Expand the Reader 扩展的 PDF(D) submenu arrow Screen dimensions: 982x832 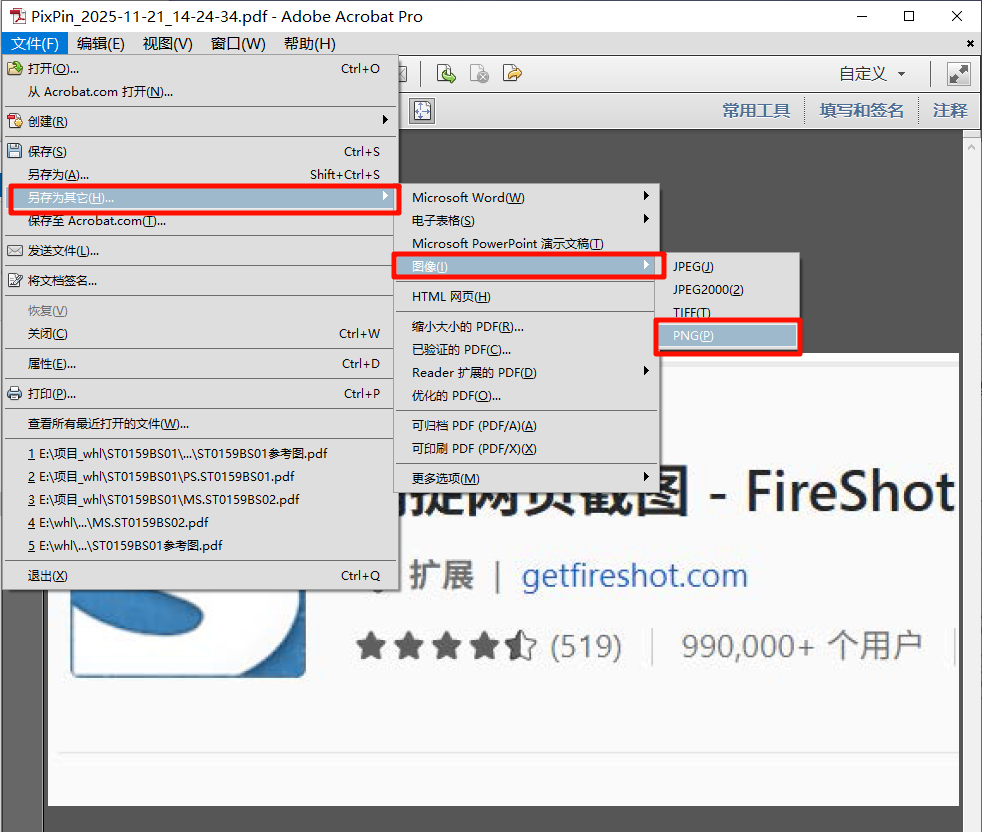coord(646,371)
